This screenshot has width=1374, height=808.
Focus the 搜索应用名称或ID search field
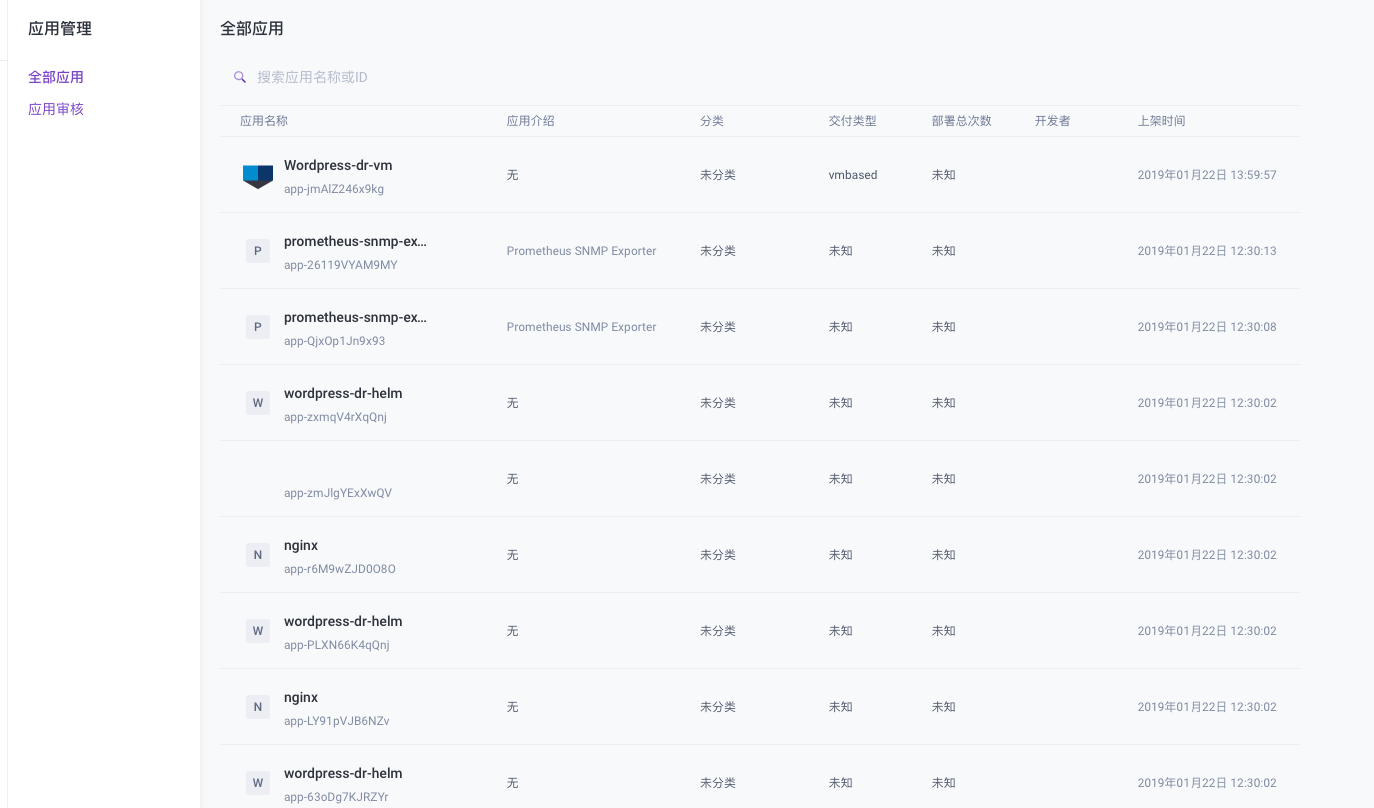pyautogui.click(x=760, y=77)
